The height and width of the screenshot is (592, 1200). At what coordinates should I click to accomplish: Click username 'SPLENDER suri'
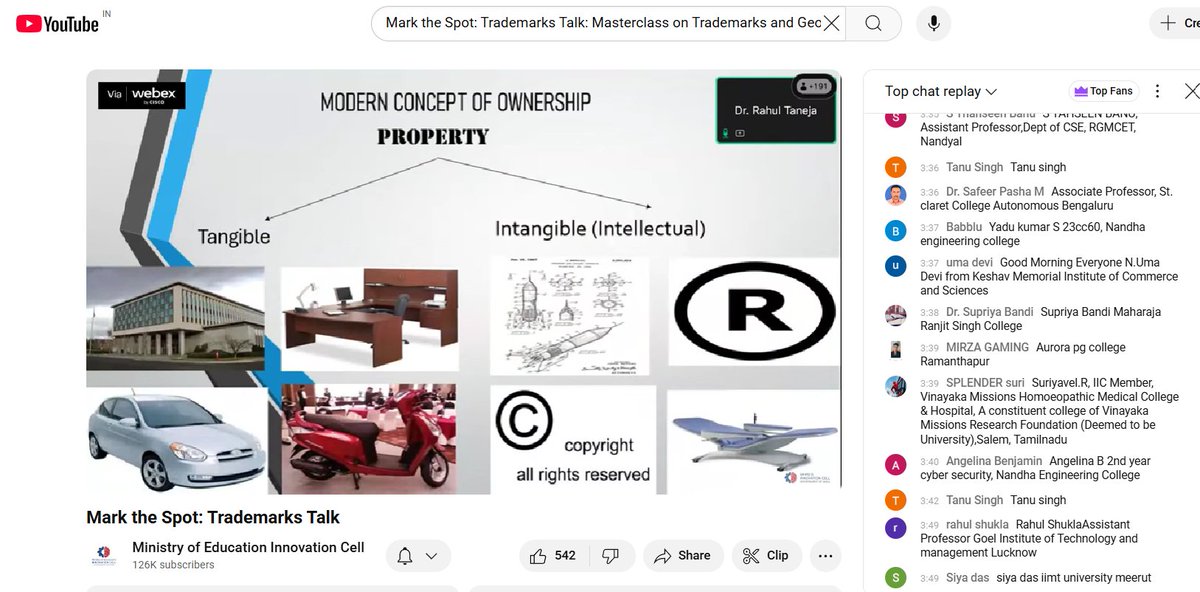[985, 383]
